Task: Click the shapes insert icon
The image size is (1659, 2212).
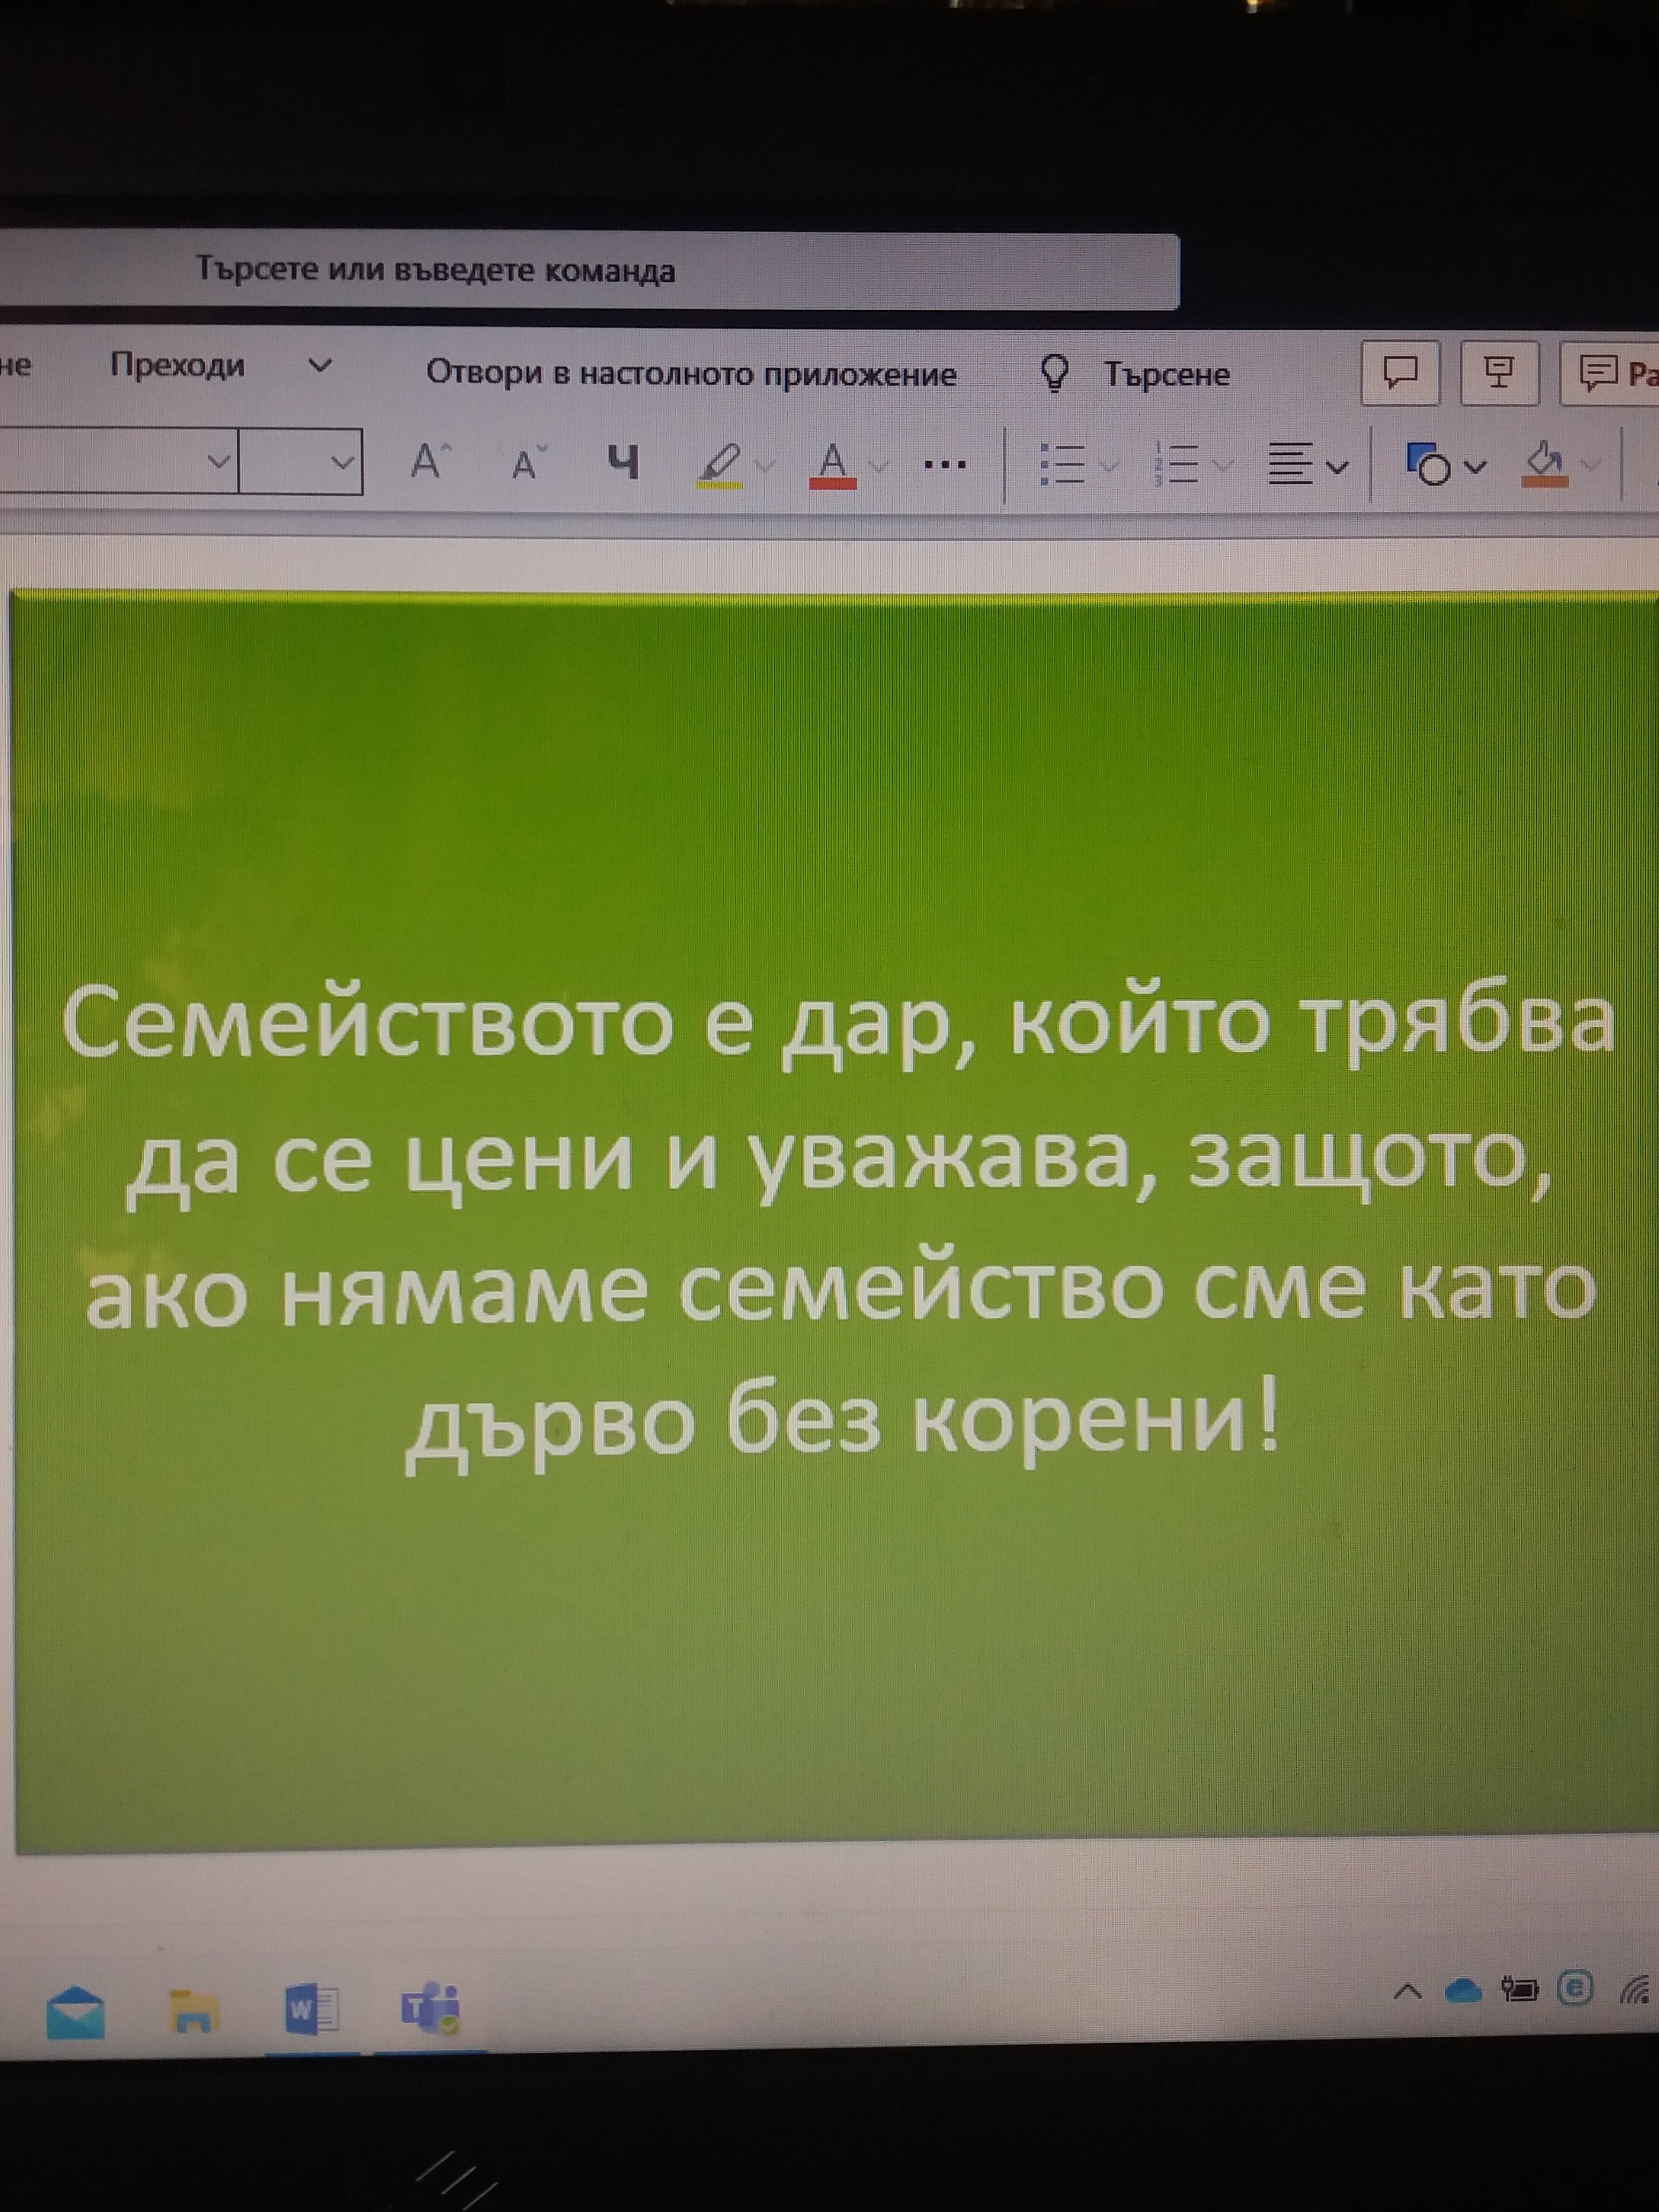Action: coord(1428,465)
